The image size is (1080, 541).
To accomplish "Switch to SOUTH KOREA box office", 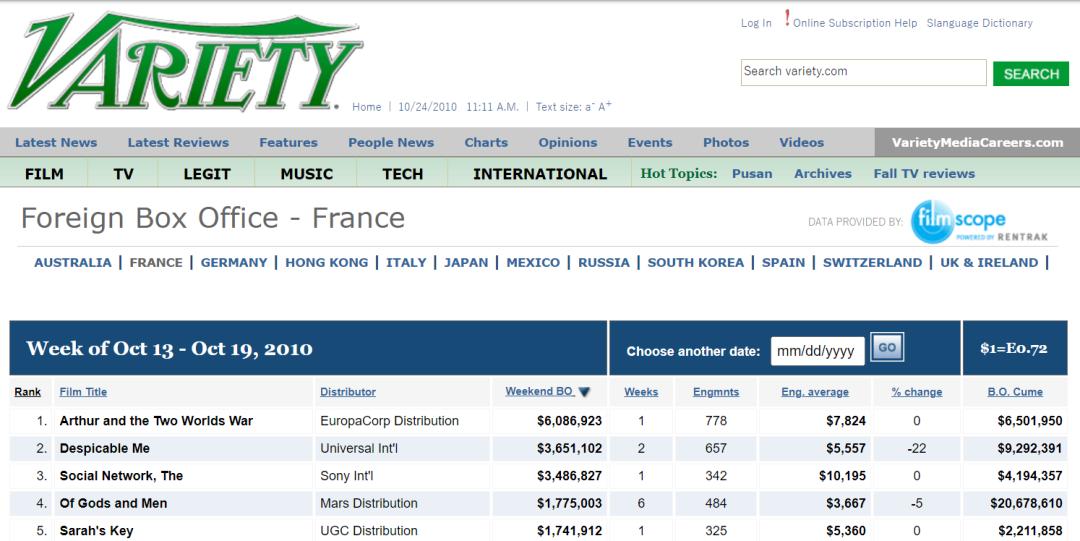I will click(696, 263).
